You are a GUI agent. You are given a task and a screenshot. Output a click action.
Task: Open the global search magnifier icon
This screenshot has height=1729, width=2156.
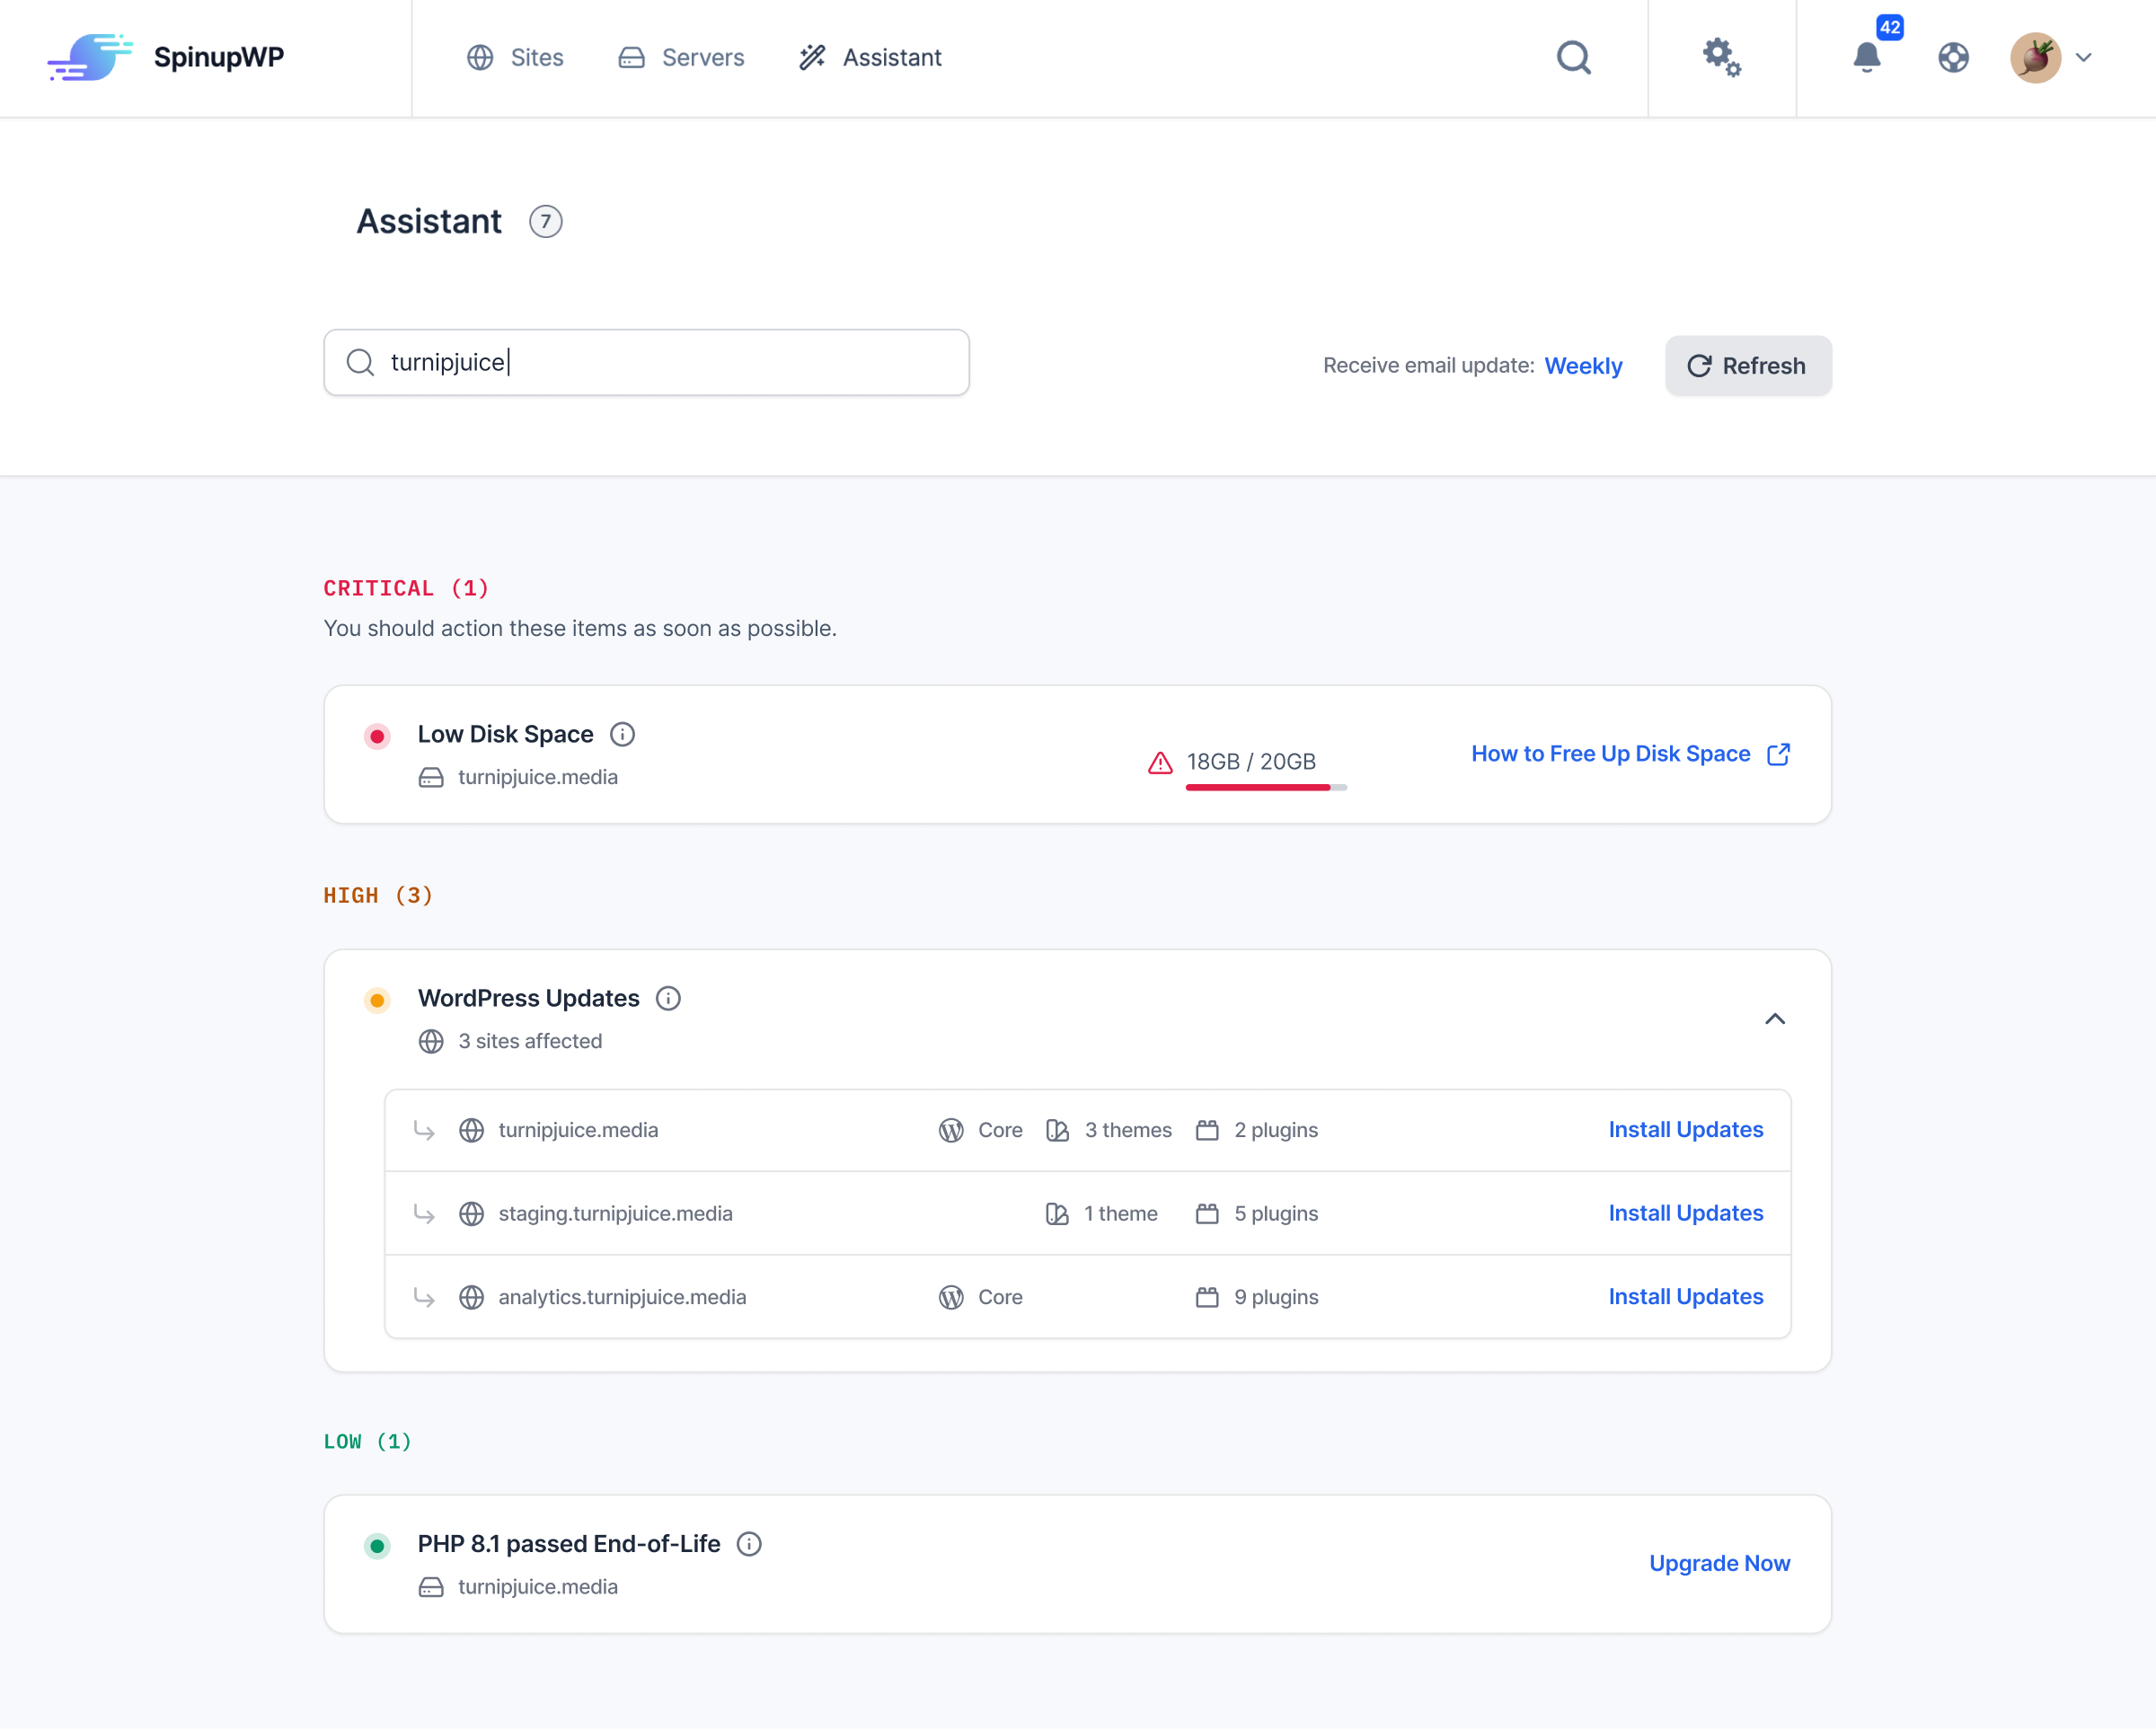coord(1573,58)
